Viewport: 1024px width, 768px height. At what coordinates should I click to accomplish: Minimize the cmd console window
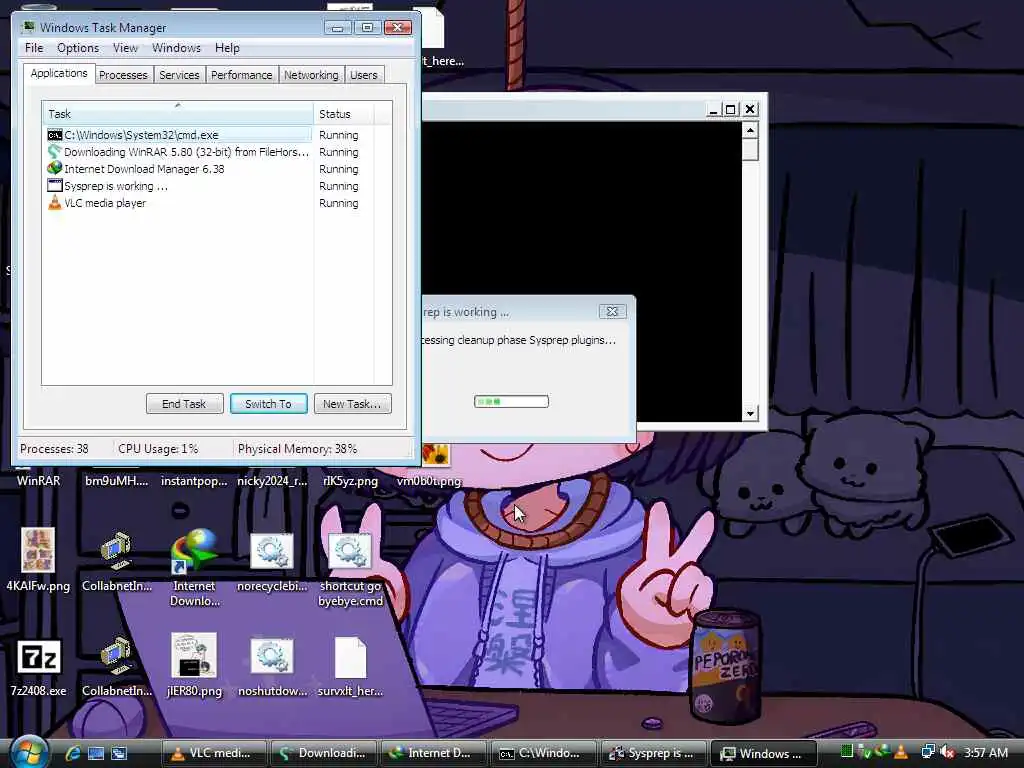click(714, 109)
